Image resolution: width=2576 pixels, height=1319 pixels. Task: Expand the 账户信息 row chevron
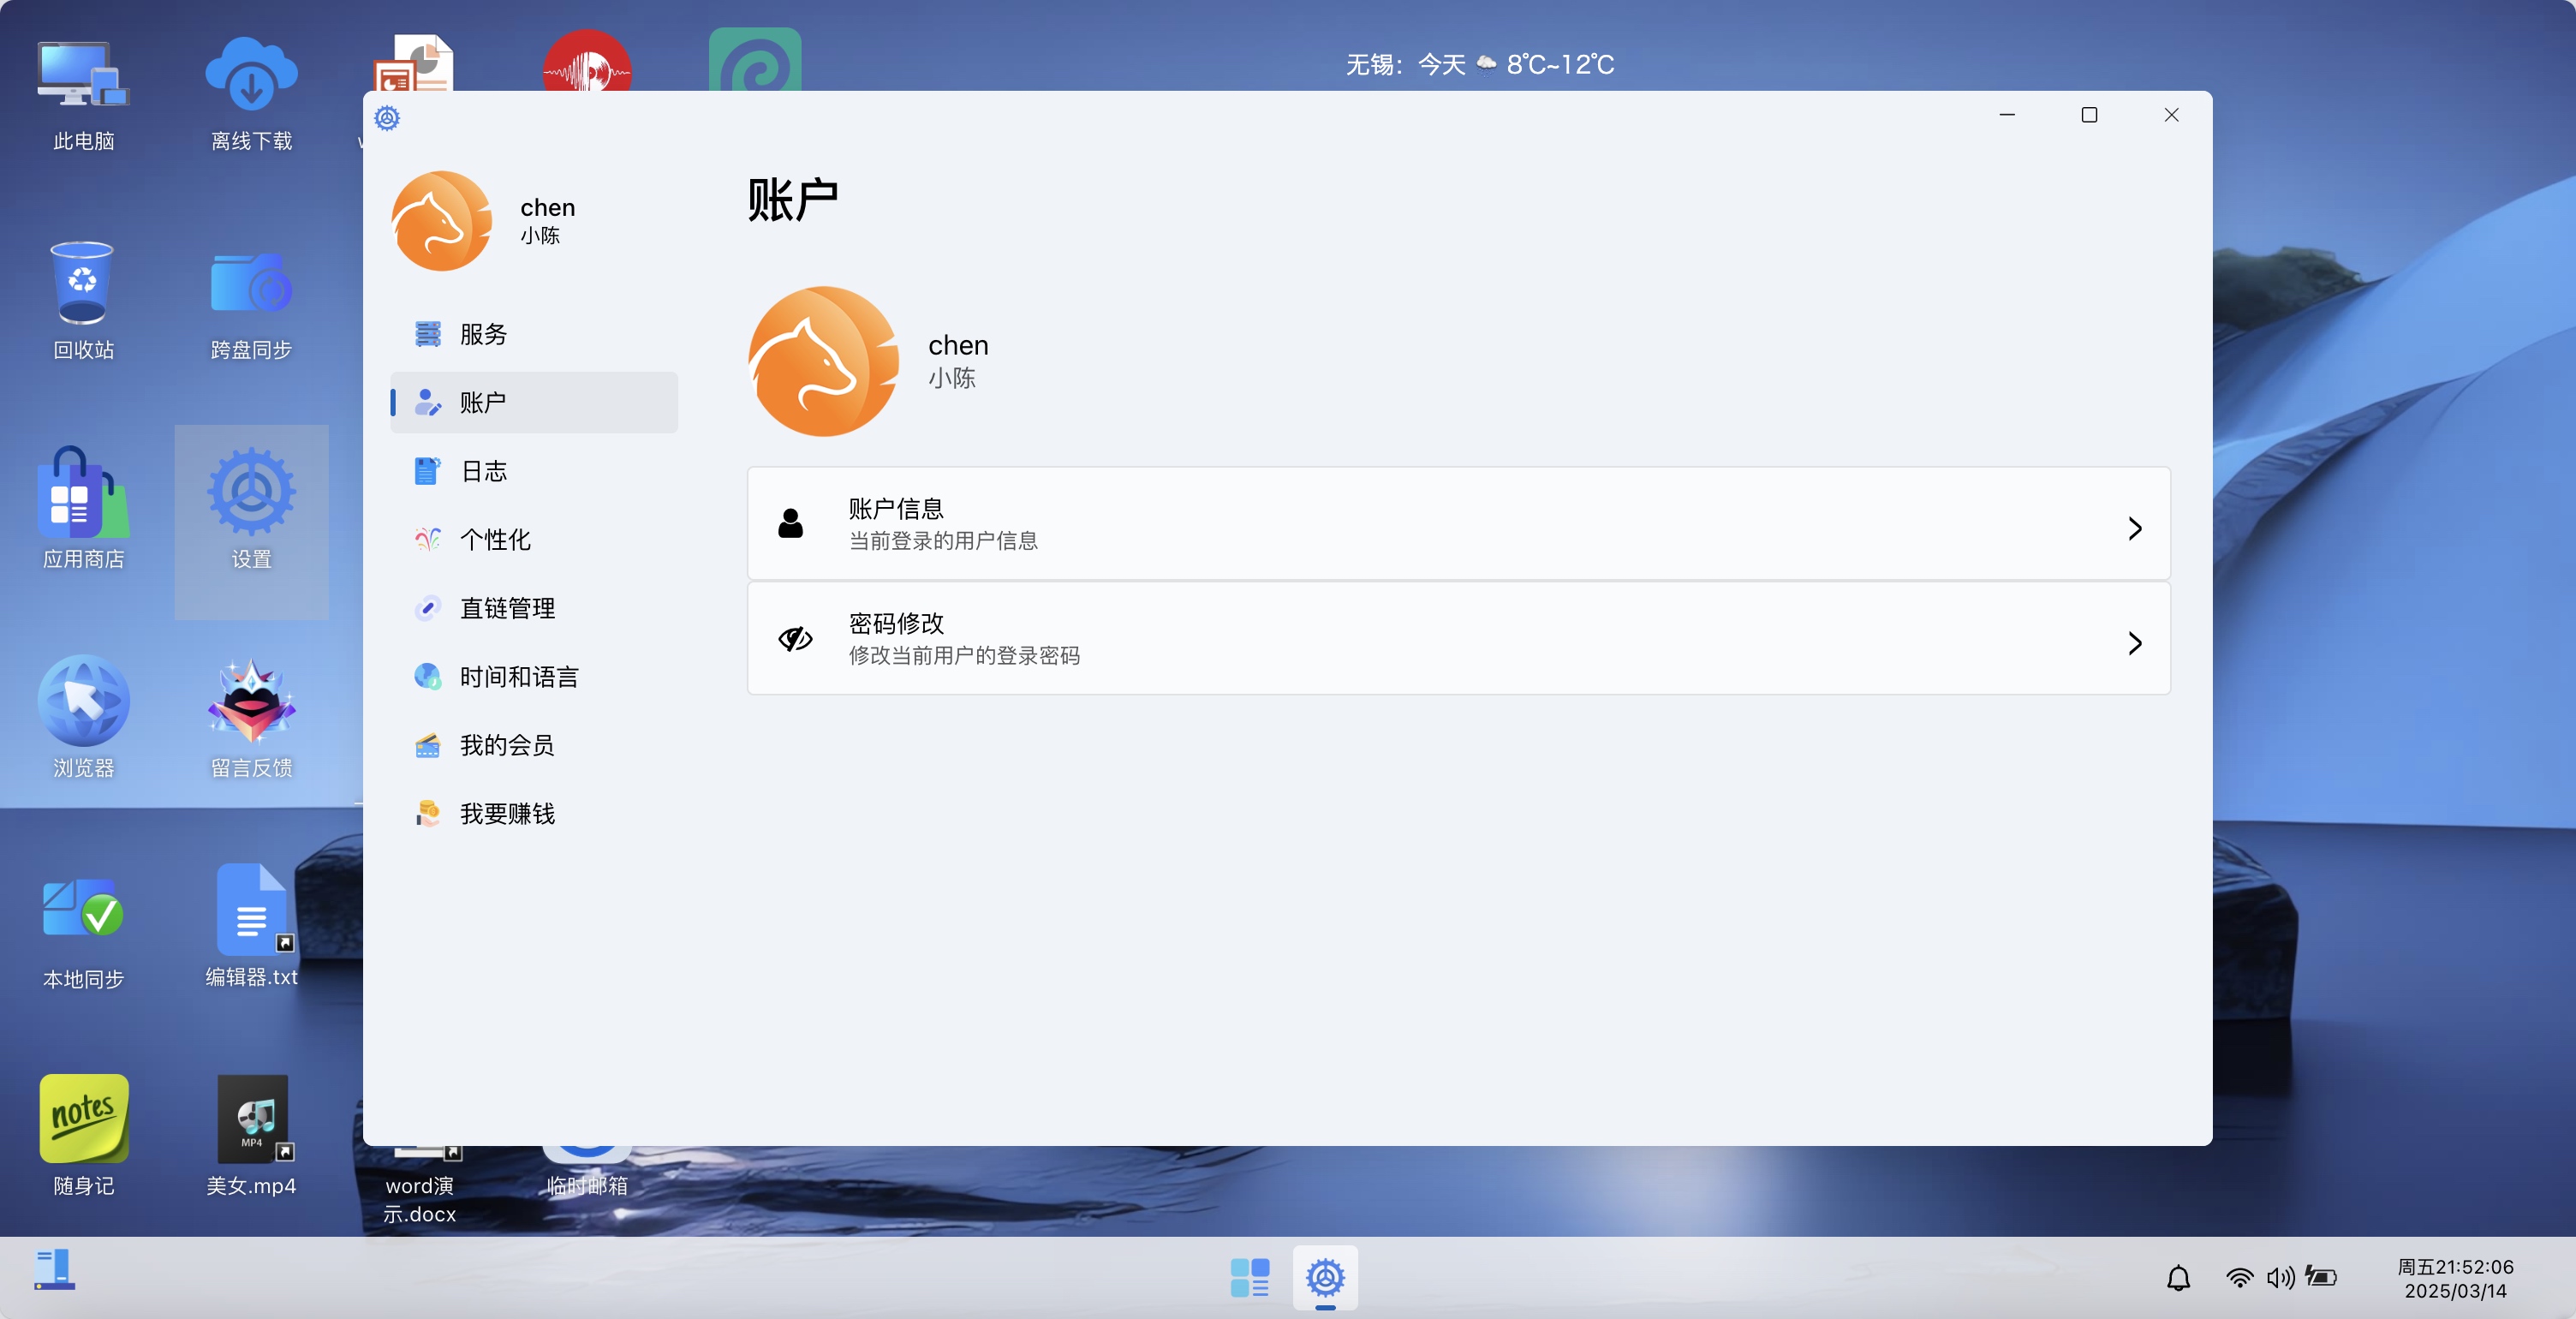click(2135, 528)
